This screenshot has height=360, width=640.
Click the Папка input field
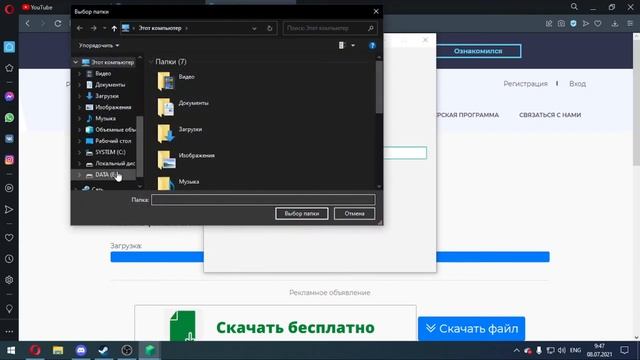pos(263,200)
